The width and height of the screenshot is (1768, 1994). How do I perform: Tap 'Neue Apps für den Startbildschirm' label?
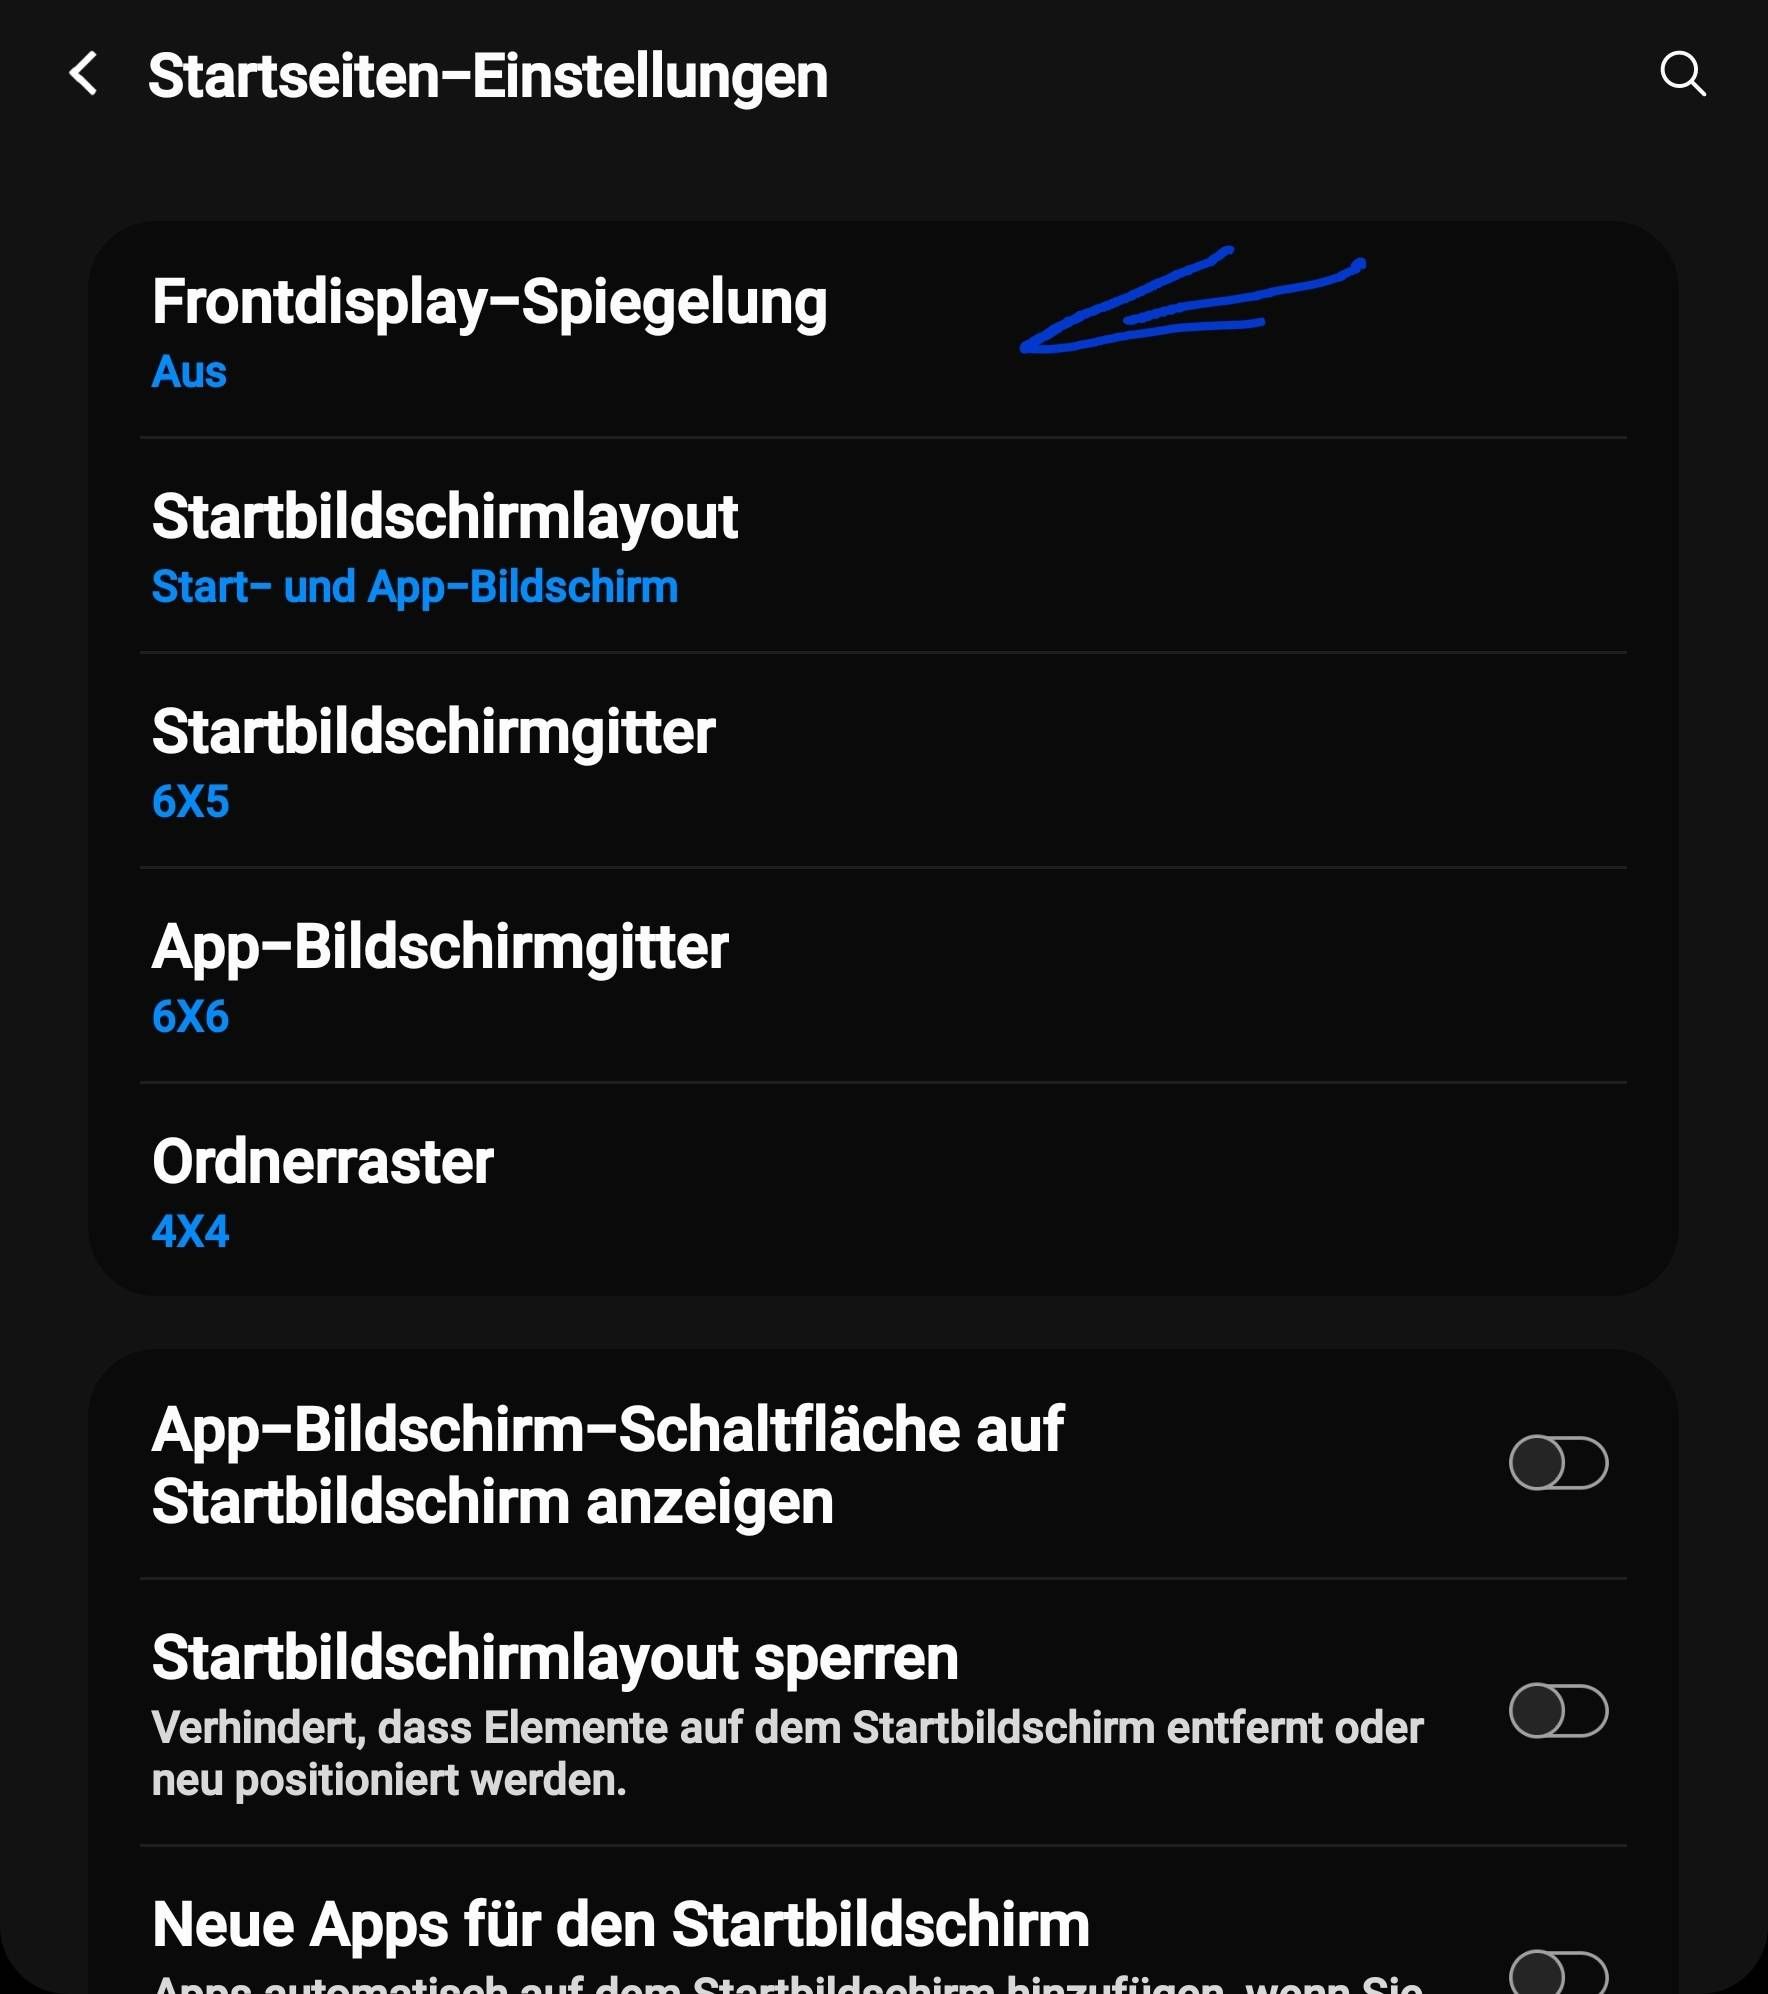pos(620,1925)
